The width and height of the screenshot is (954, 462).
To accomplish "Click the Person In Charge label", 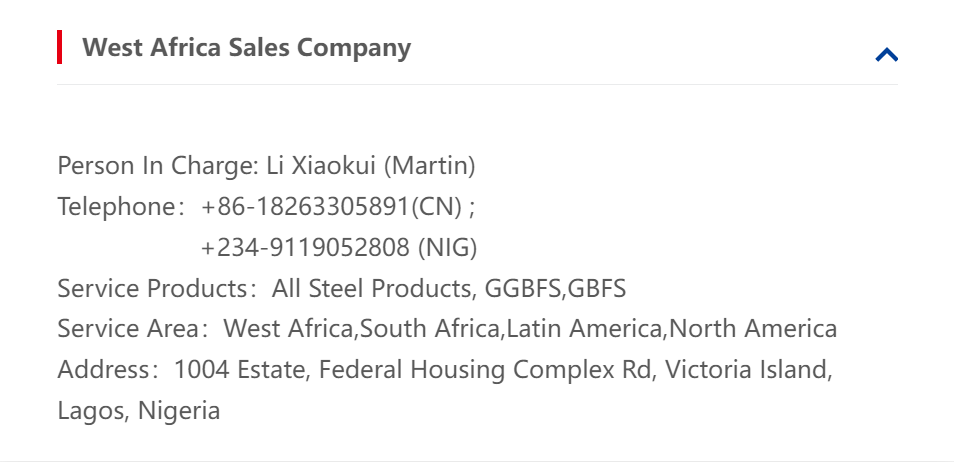I will pyautogui.click(x=158, y=166).
